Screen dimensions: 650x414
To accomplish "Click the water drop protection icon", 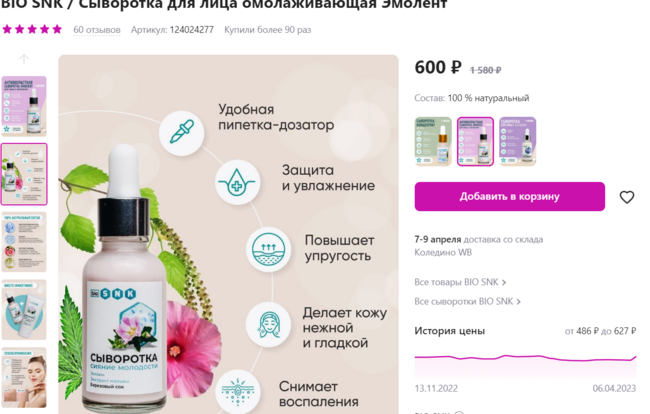I will (x=237, y=182).
